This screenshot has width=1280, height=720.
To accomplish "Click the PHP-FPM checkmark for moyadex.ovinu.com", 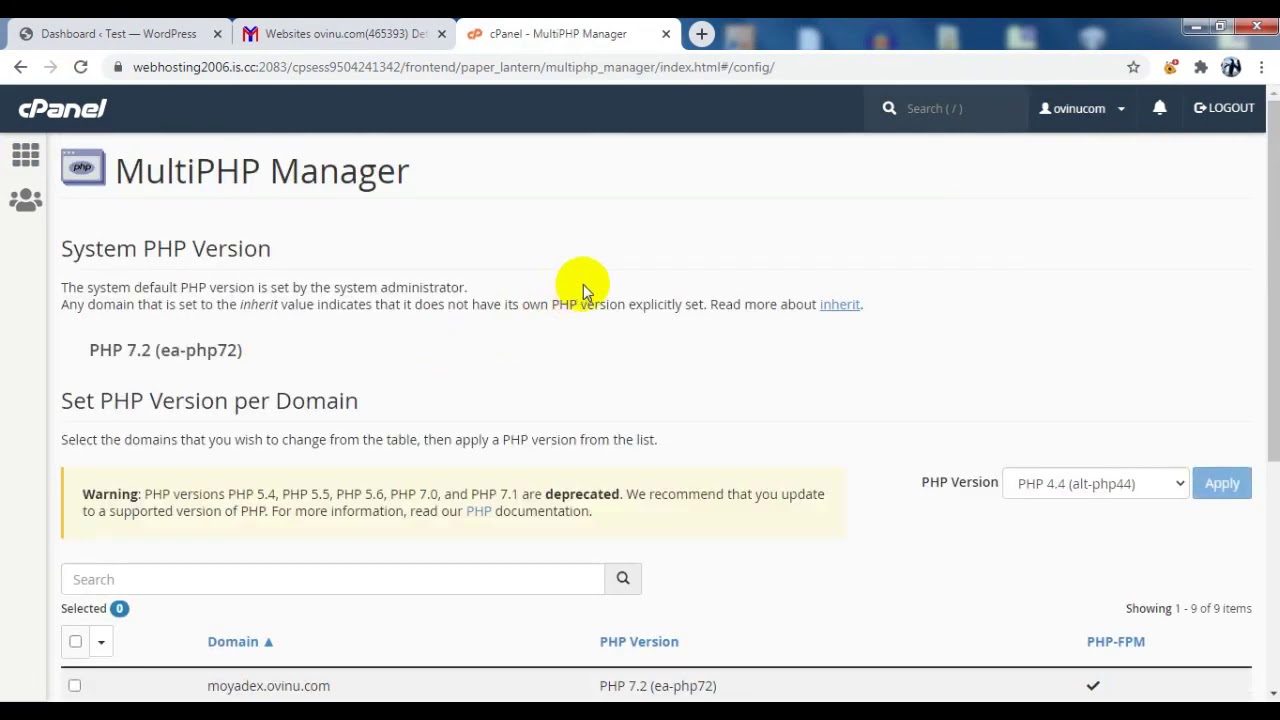I will (1093, 686).
